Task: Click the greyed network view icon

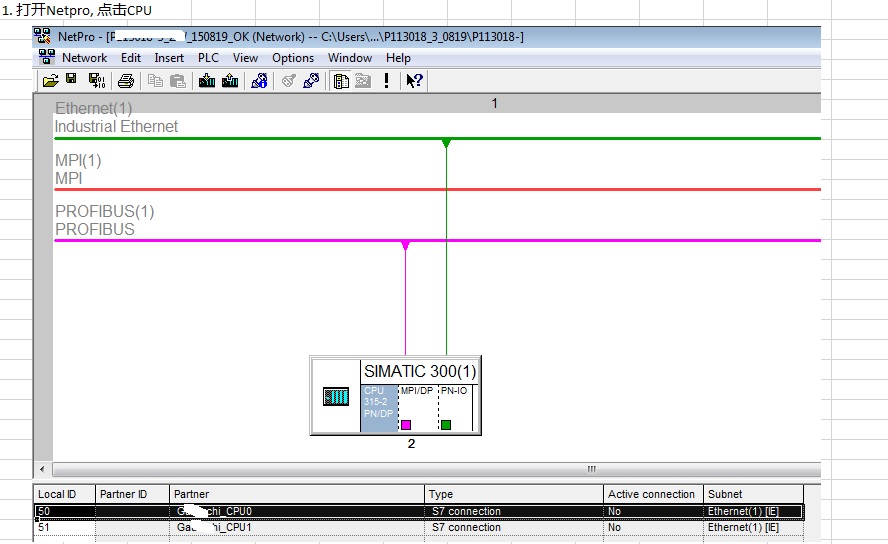Action: pyautogui.click(x=363, y=81)
